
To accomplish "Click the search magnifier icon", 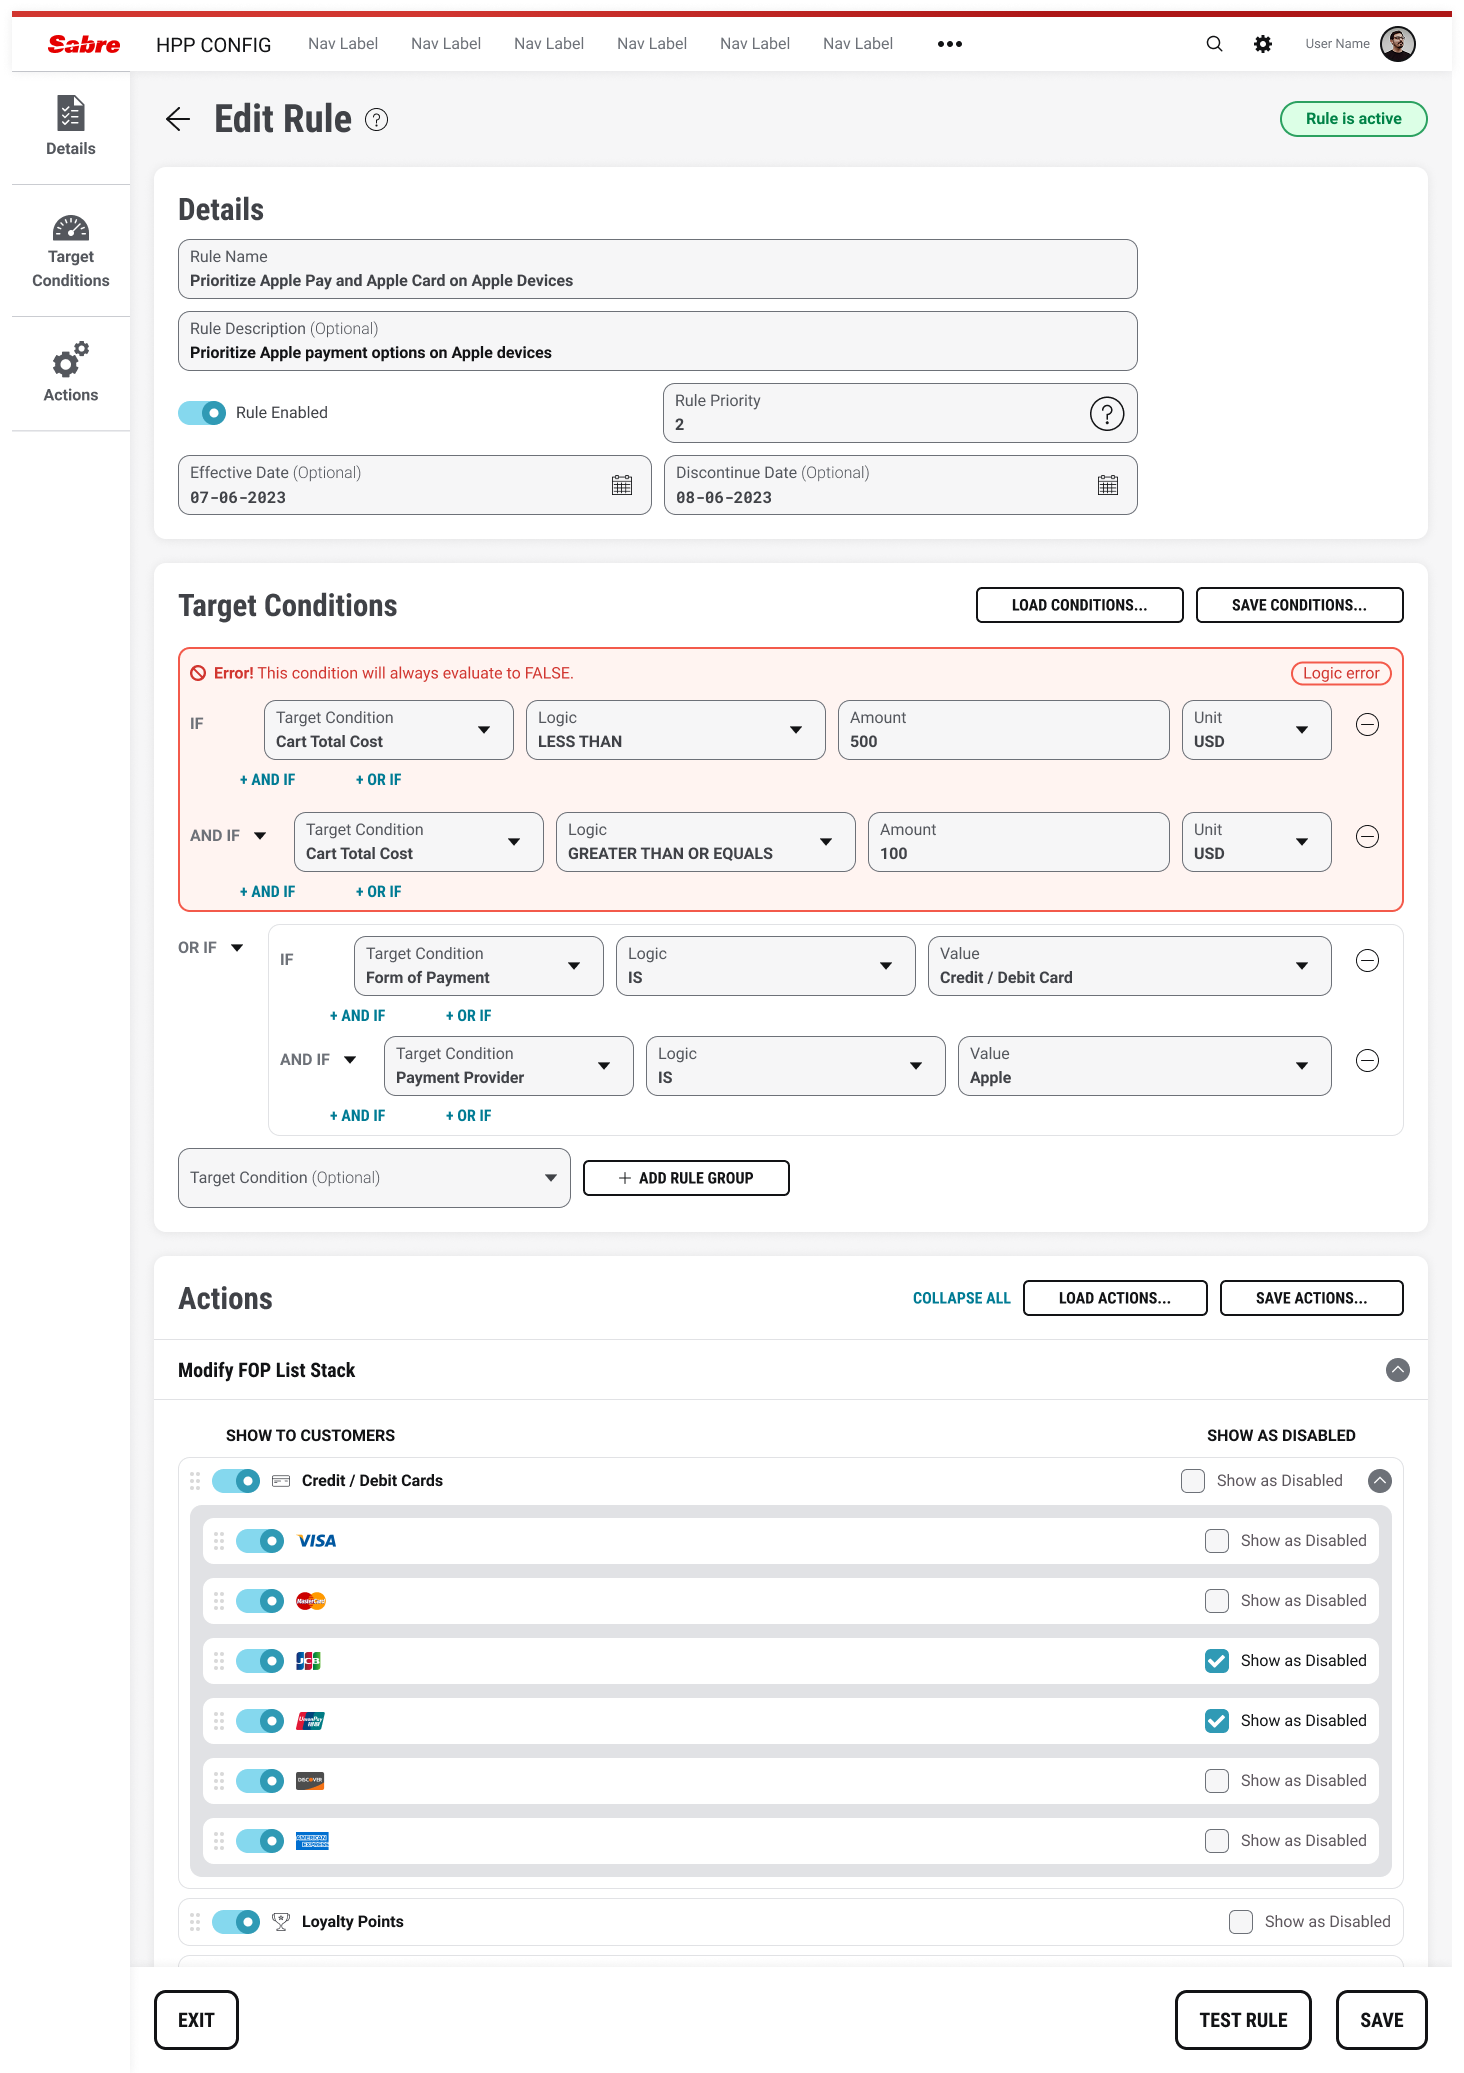I will coord(1214,44).
